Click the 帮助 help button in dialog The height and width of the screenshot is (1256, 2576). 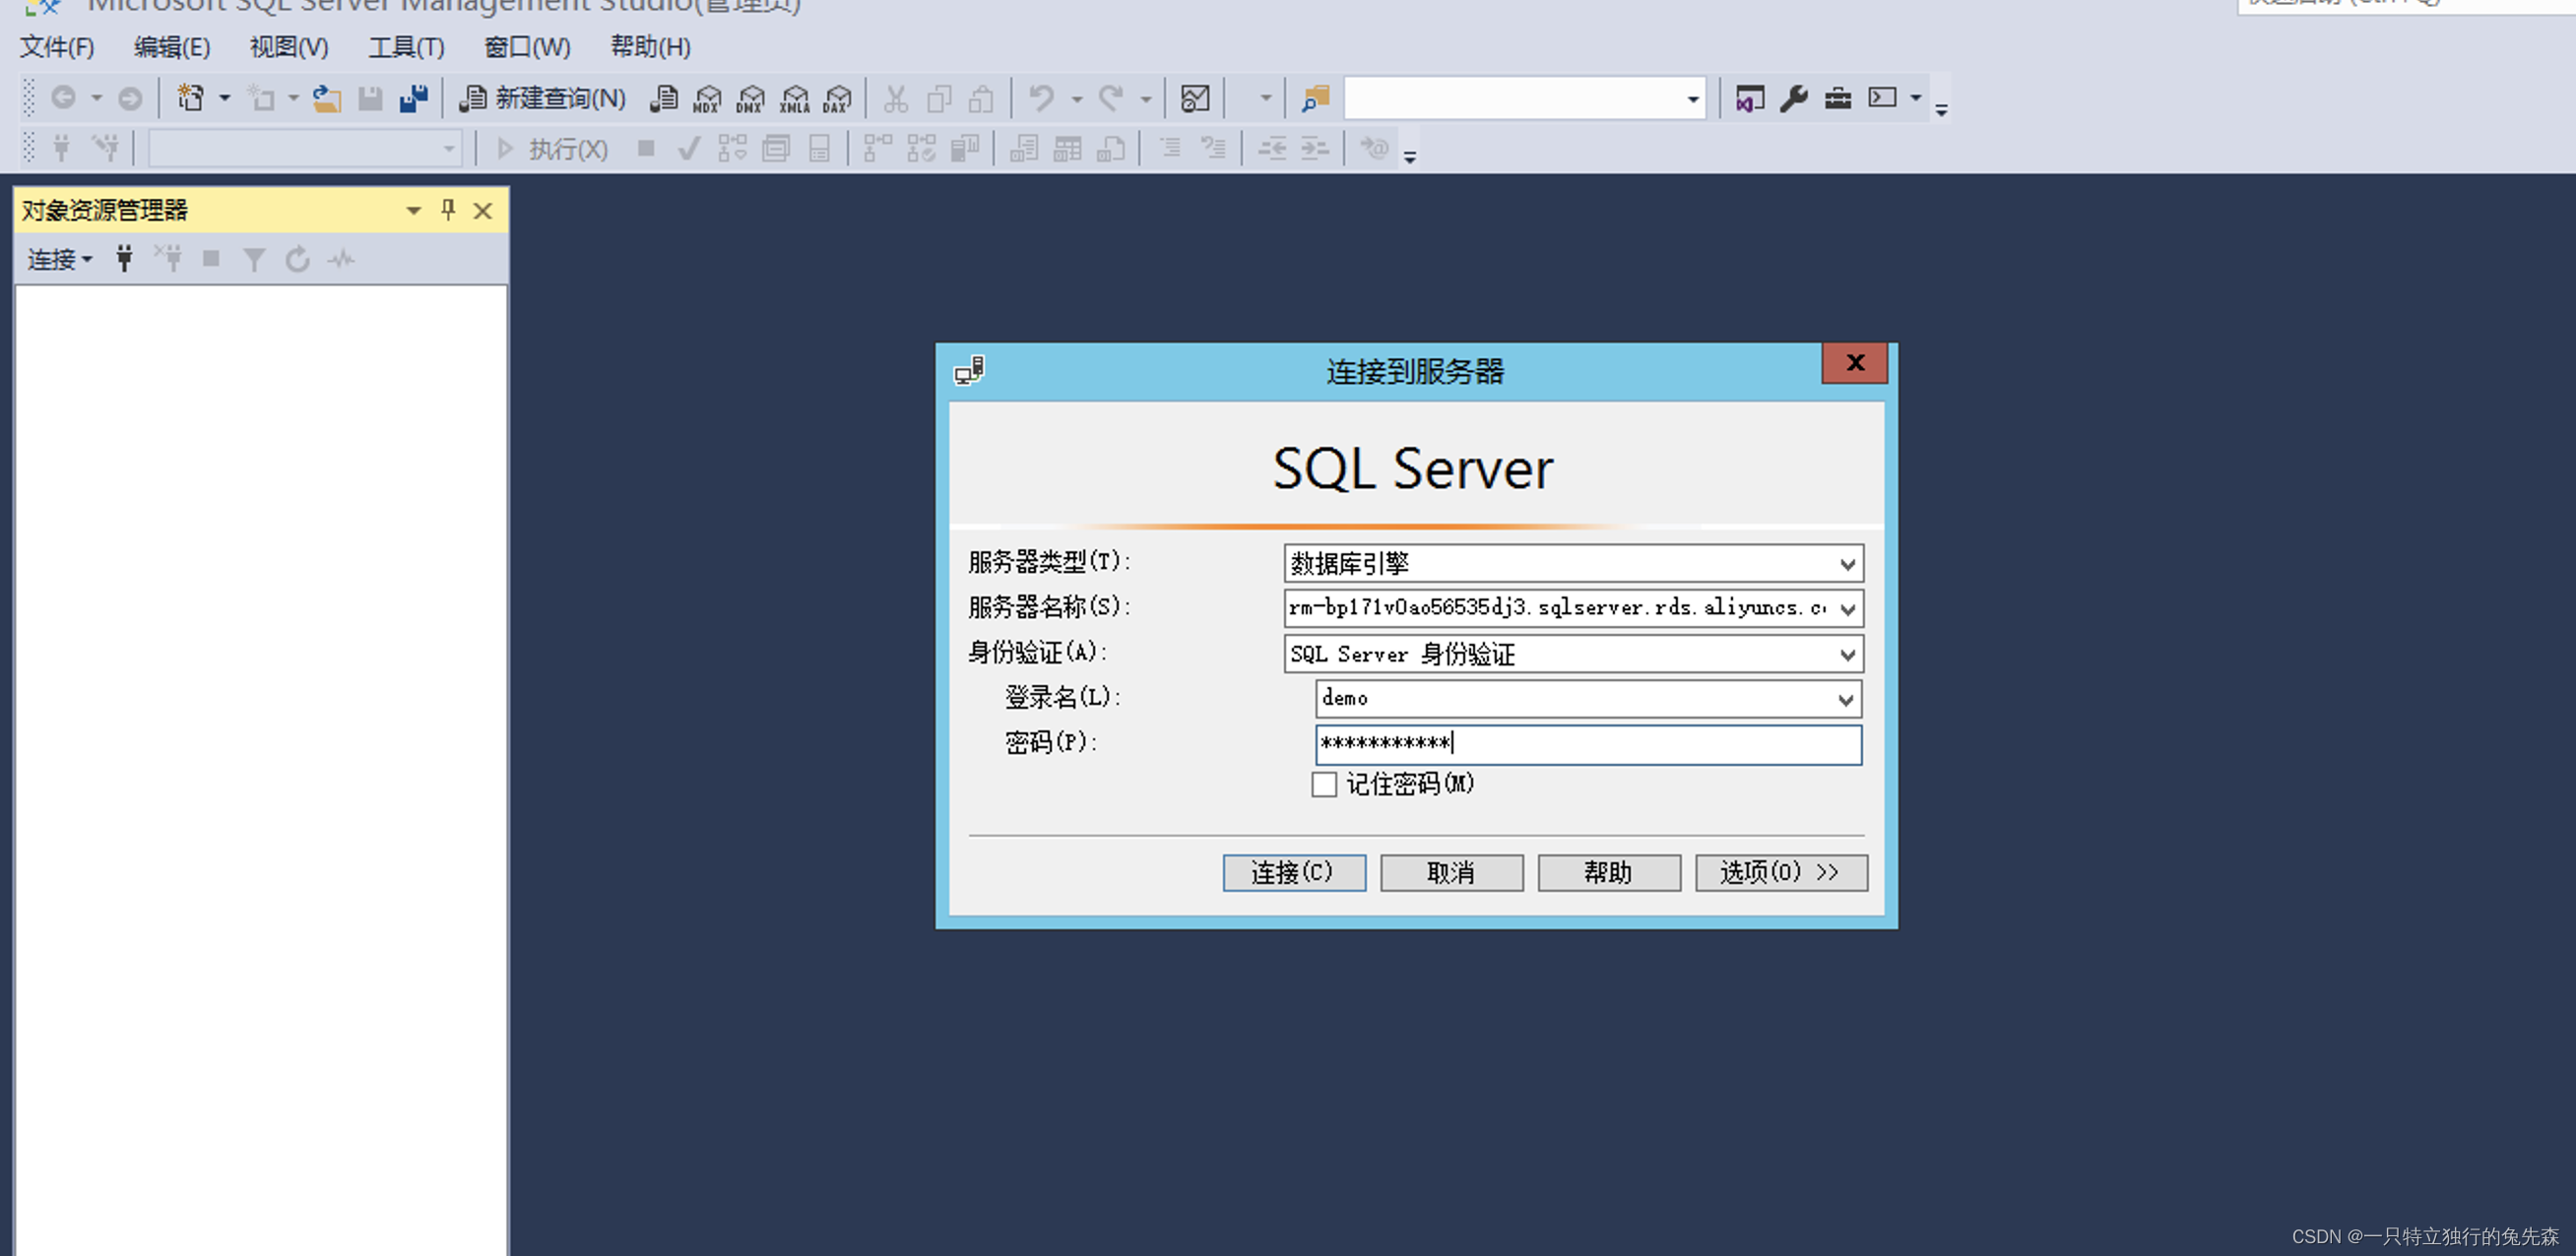[x=1608, y=872]
